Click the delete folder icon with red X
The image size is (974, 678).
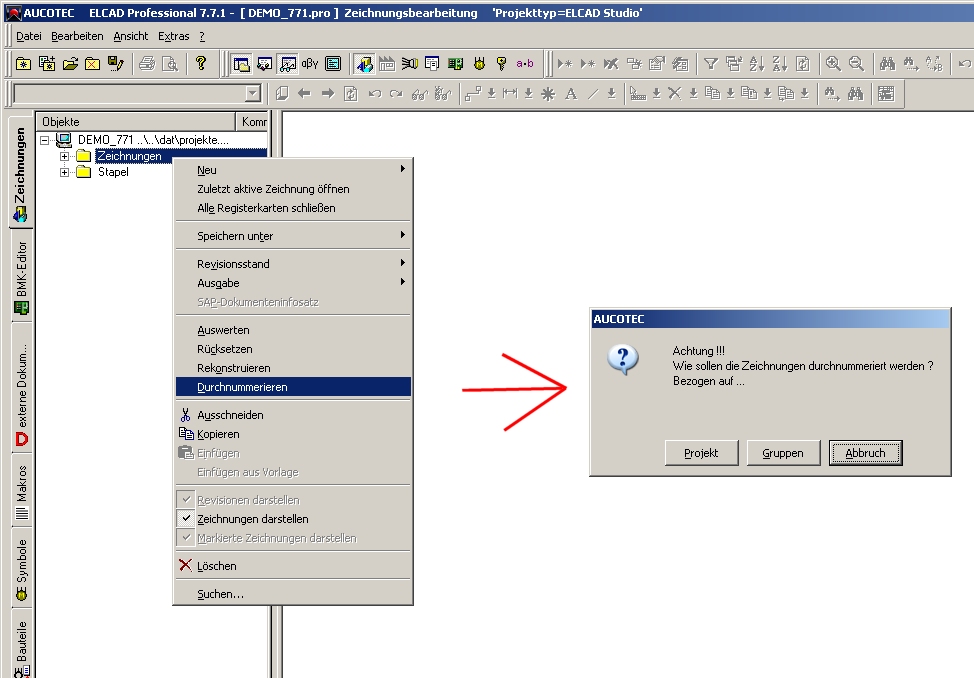coord(93,63)
